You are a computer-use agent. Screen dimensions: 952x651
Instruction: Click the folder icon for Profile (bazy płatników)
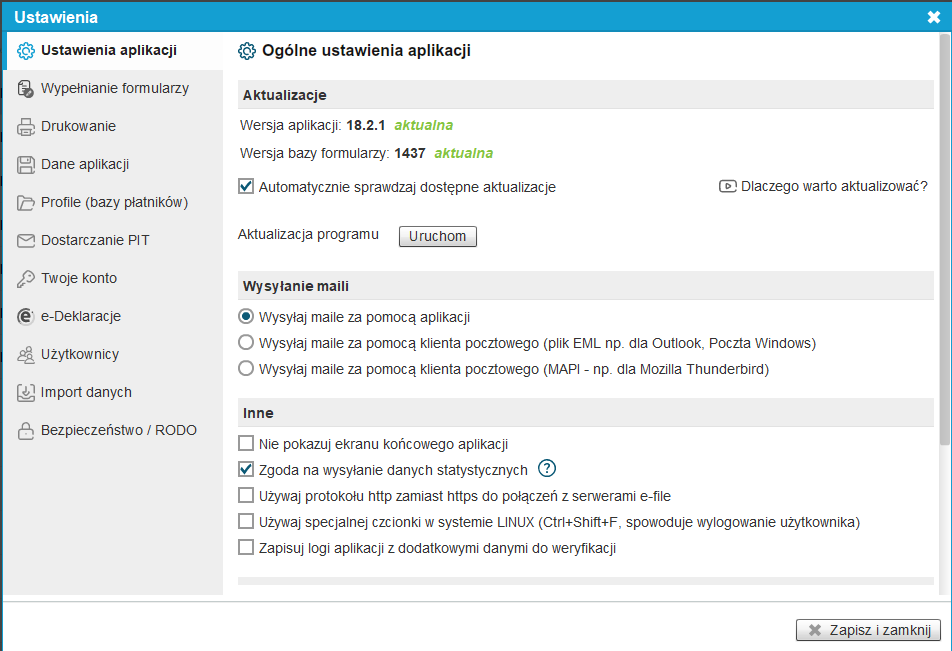[x=26, y=203]
